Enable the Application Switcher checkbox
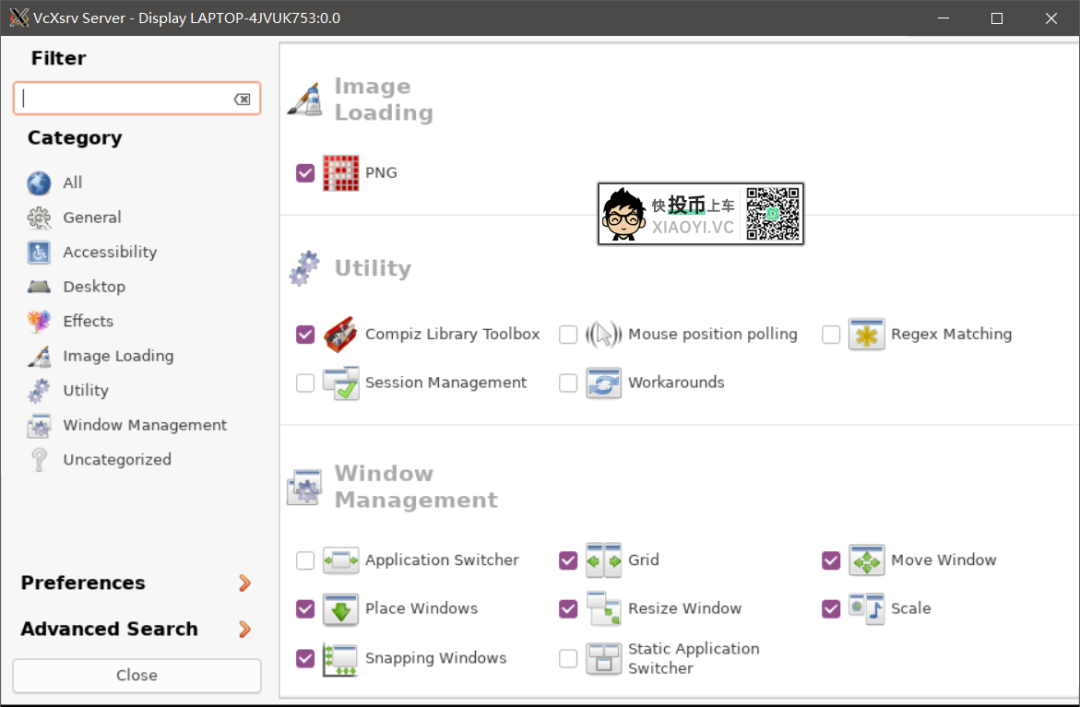Image resolution: width=1080 pixels, height=707 pixels. (x=305, y=561)
